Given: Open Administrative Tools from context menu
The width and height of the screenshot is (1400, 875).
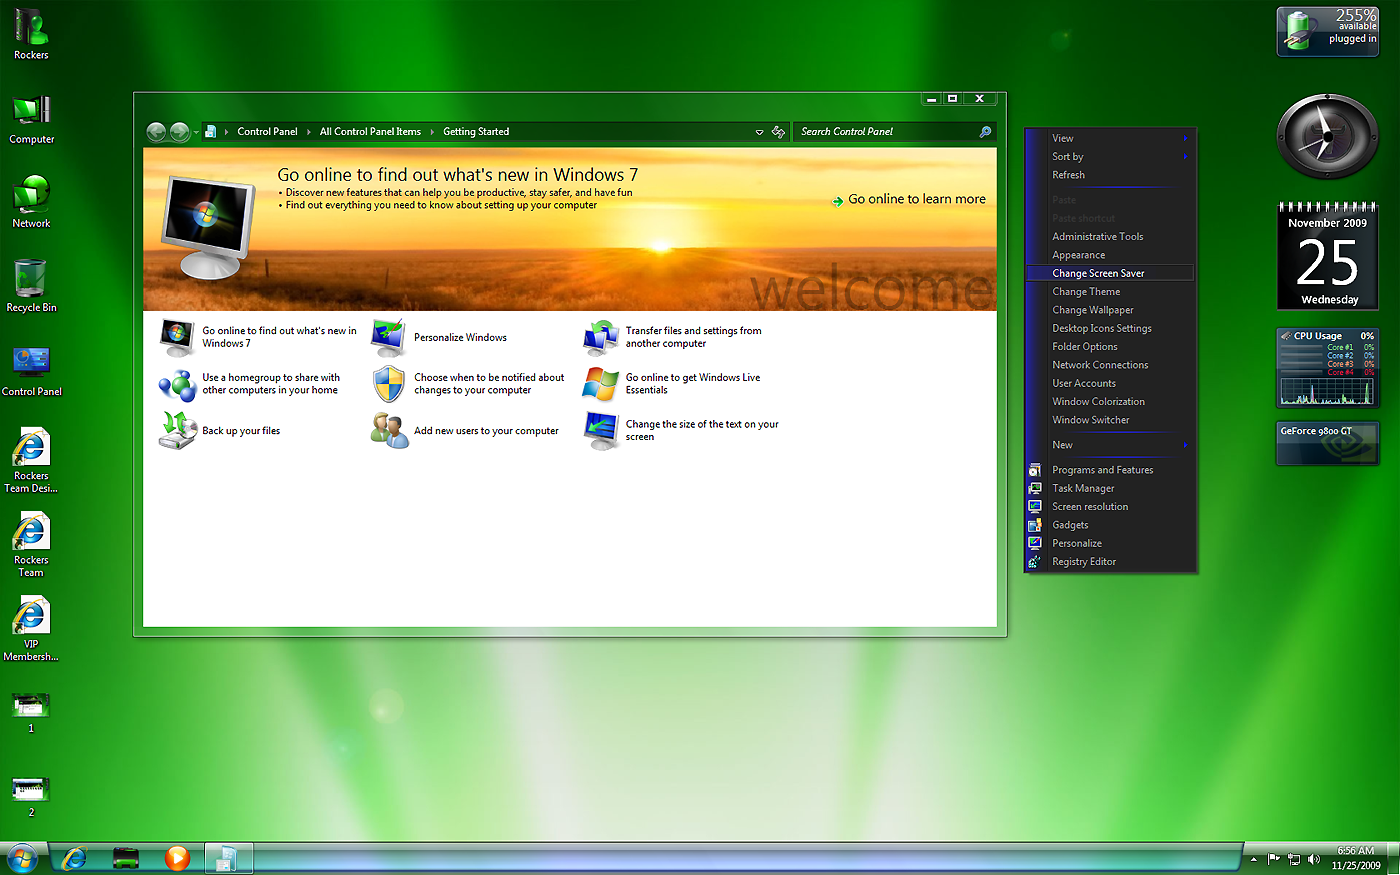Looking at the screenshot, I should pyautogui.click(x=1110, y=237).
